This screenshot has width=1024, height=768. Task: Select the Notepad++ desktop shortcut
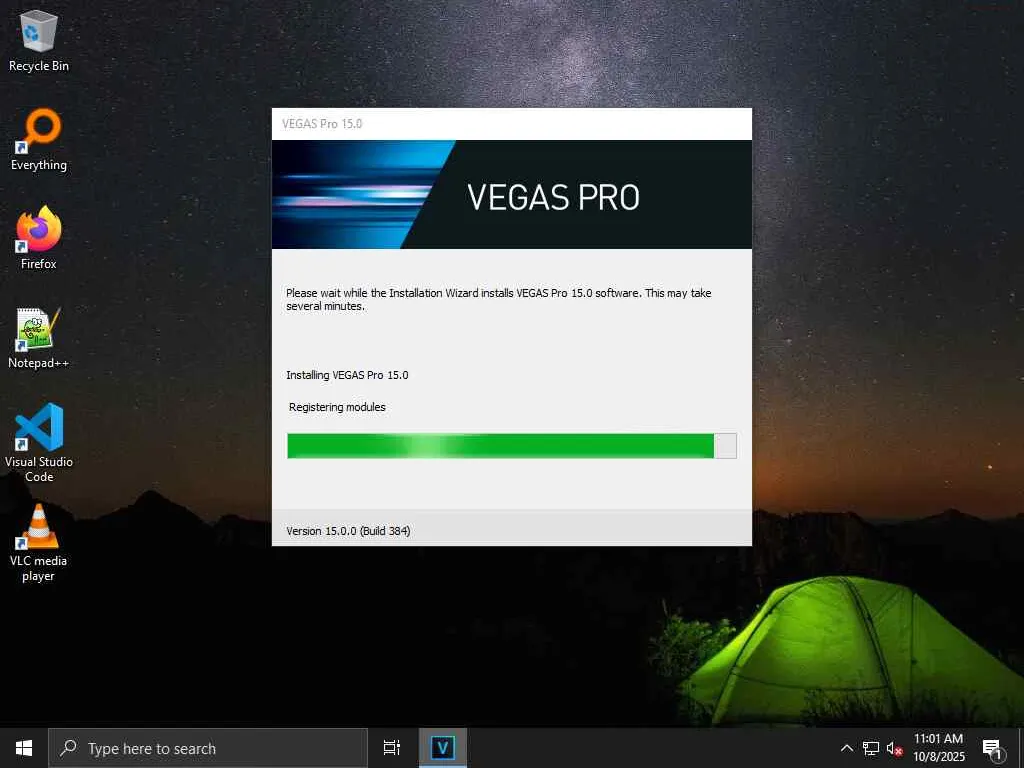pos(39,338)
